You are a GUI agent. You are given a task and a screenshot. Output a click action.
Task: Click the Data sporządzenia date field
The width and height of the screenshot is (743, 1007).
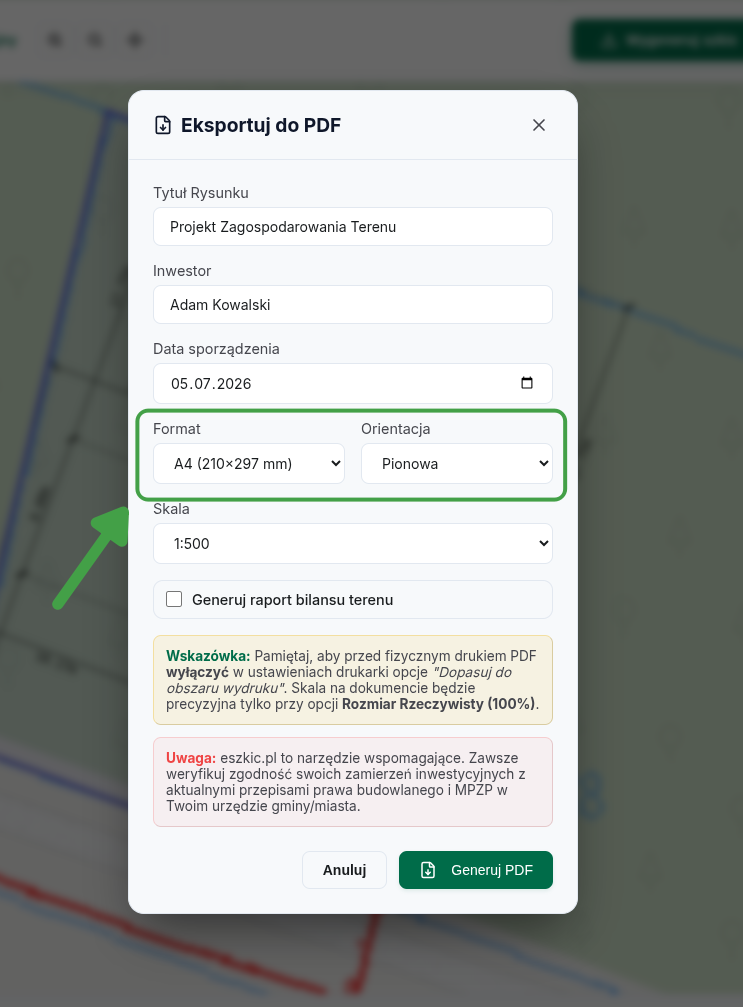[x=353, y=383]
